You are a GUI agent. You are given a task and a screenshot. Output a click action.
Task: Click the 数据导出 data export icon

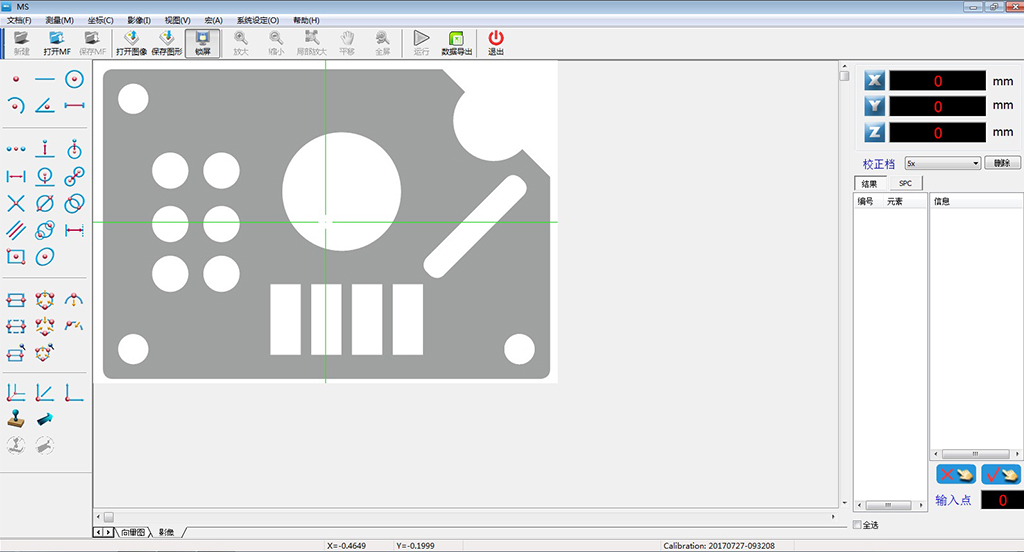click(456, 43)
